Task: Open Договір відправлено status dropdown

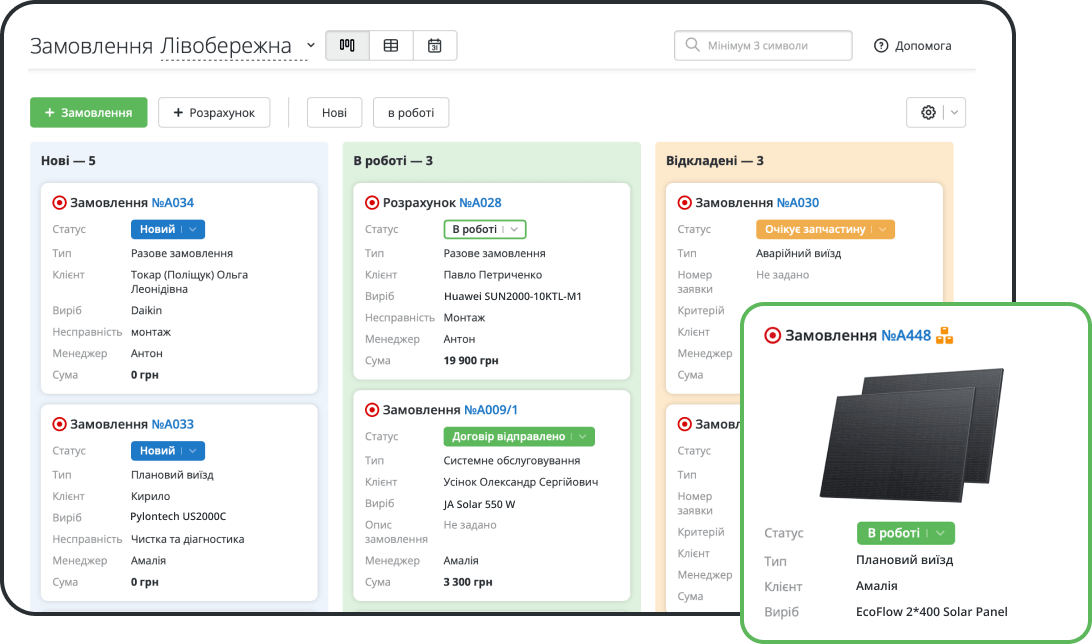Action: point(520,436)
